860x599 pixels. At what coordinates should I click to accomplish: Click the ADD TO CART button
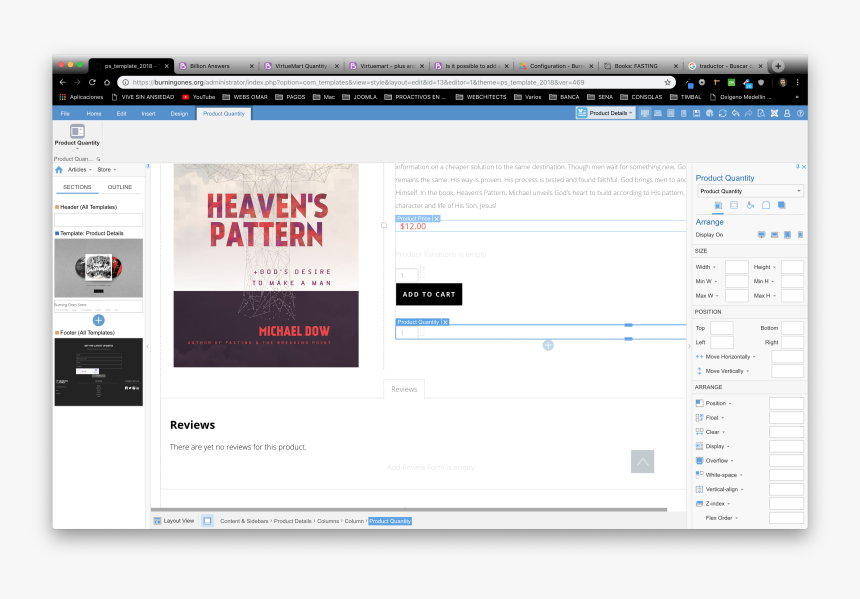coord(428,294)
